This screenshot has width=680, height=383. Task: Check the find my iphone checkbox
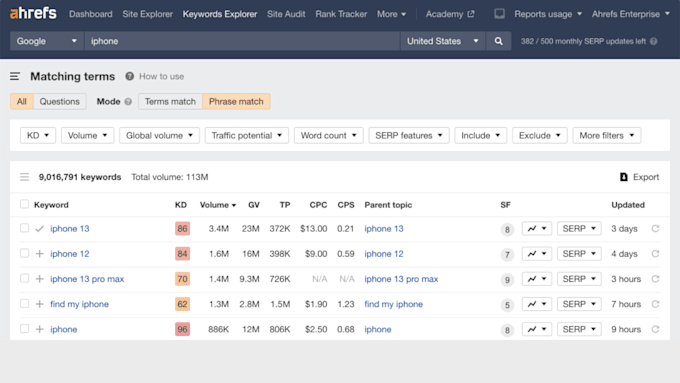coord(24,304)
